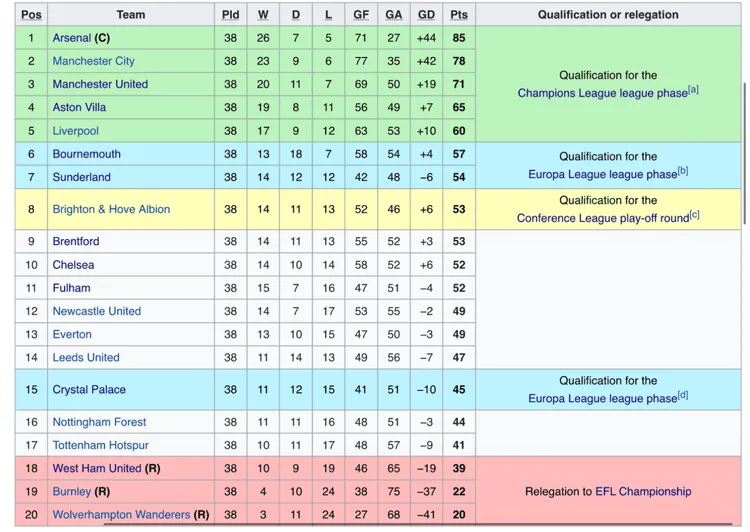Open footnote [c] beside Conference League
The height and width of the screenshot is (532, 750).
[x=695, y=215]
